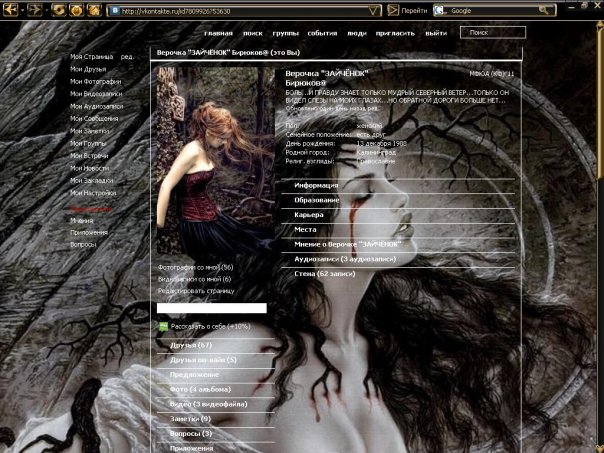Click the magnifier in Google search box
The image size is (604, 453).
tap(544, 10)
